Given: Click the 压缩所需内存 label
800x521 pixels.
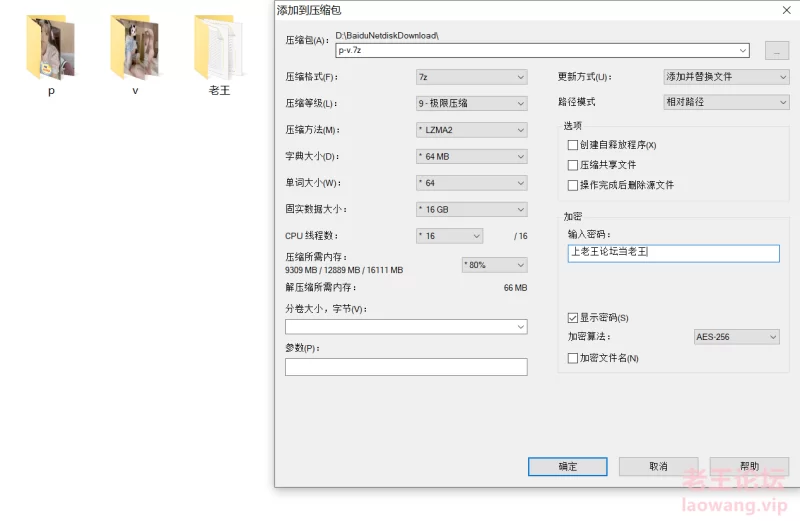Looking at the screenshot, I should [x=316, y=257].
